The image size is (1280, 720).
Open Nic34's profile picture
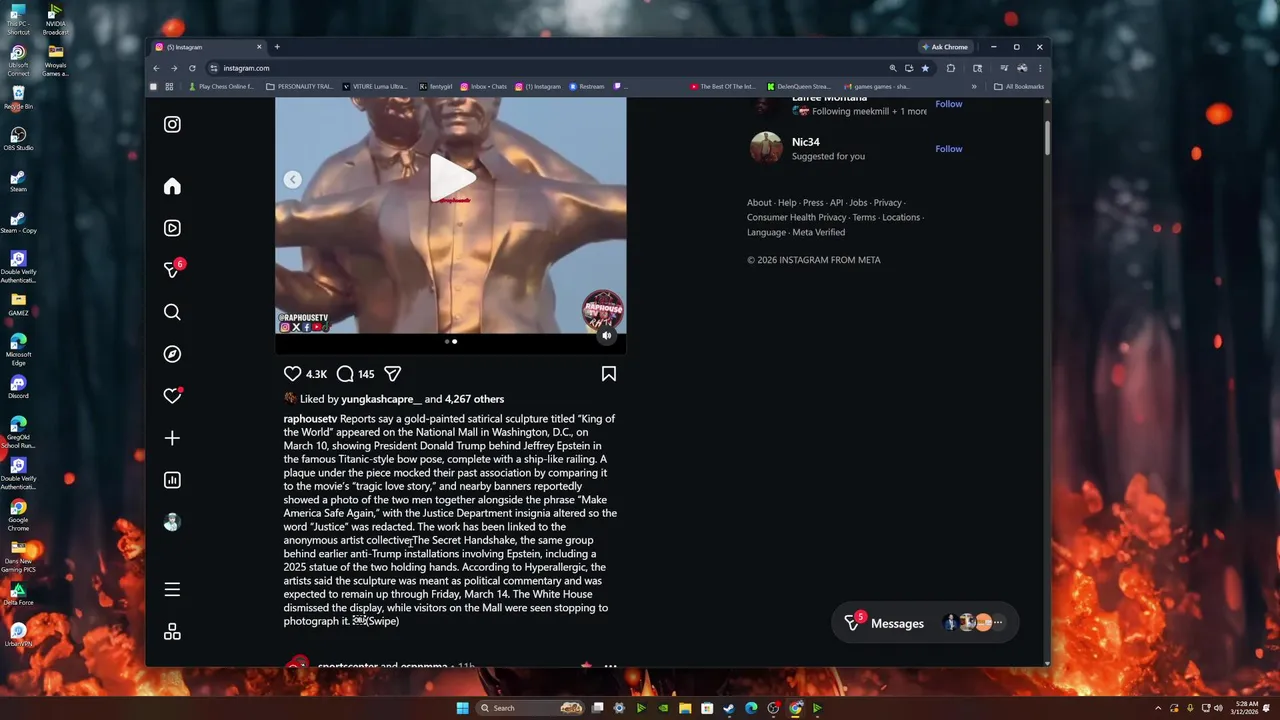(x=766, y=148)
